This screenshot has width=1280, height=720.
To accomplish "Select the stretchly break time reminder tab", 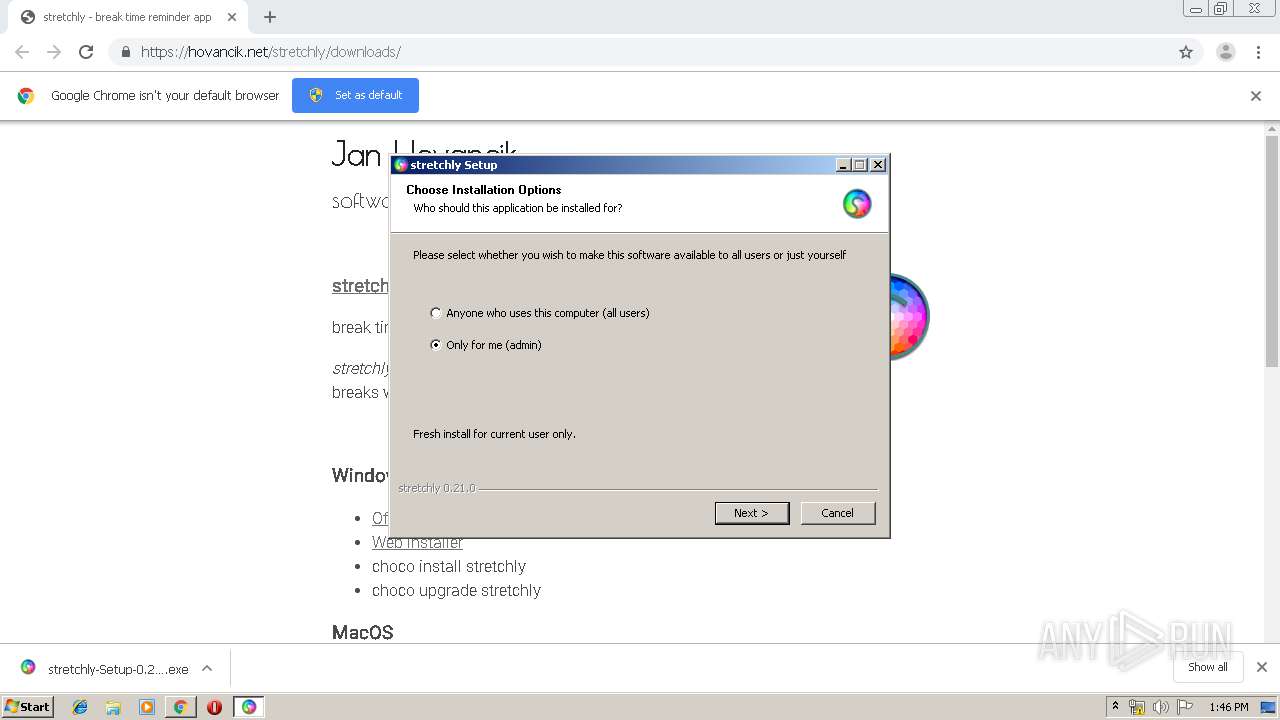I will coord(127,17).
